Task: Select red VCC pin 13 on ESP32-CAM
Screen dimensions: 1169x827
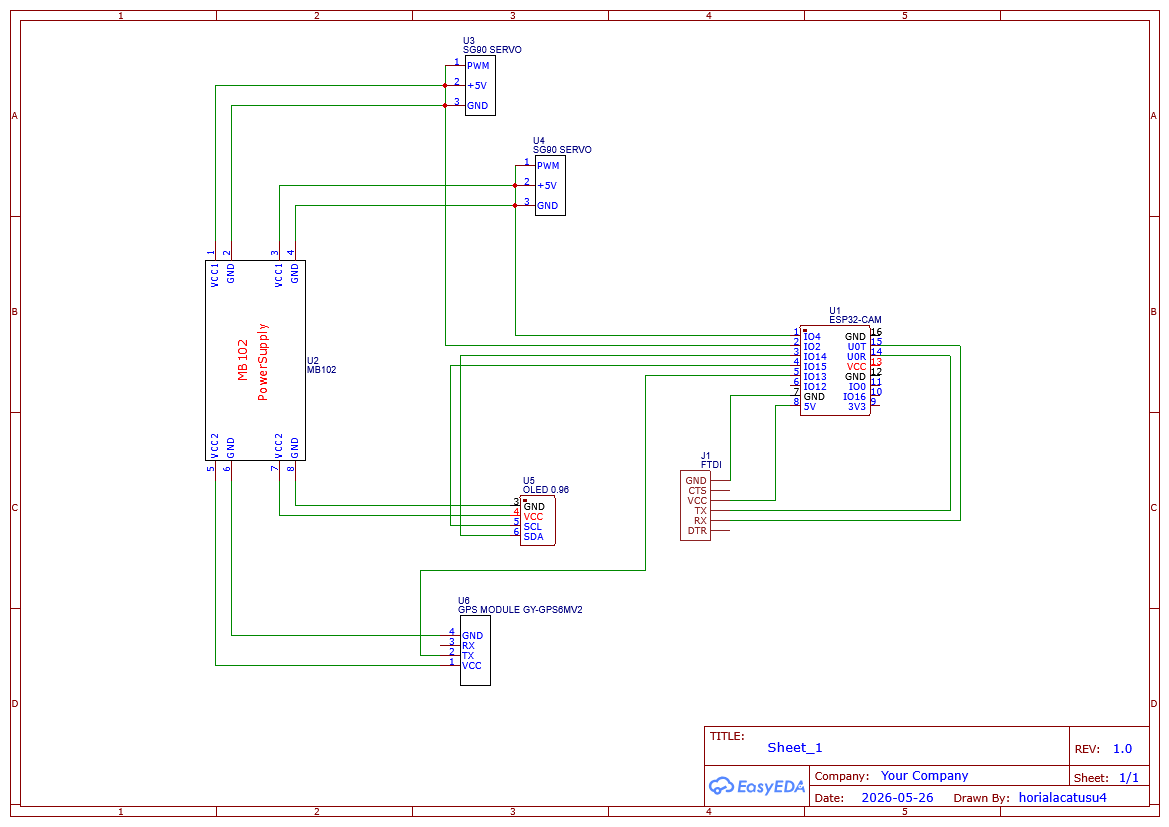Action: coord(857,367)
